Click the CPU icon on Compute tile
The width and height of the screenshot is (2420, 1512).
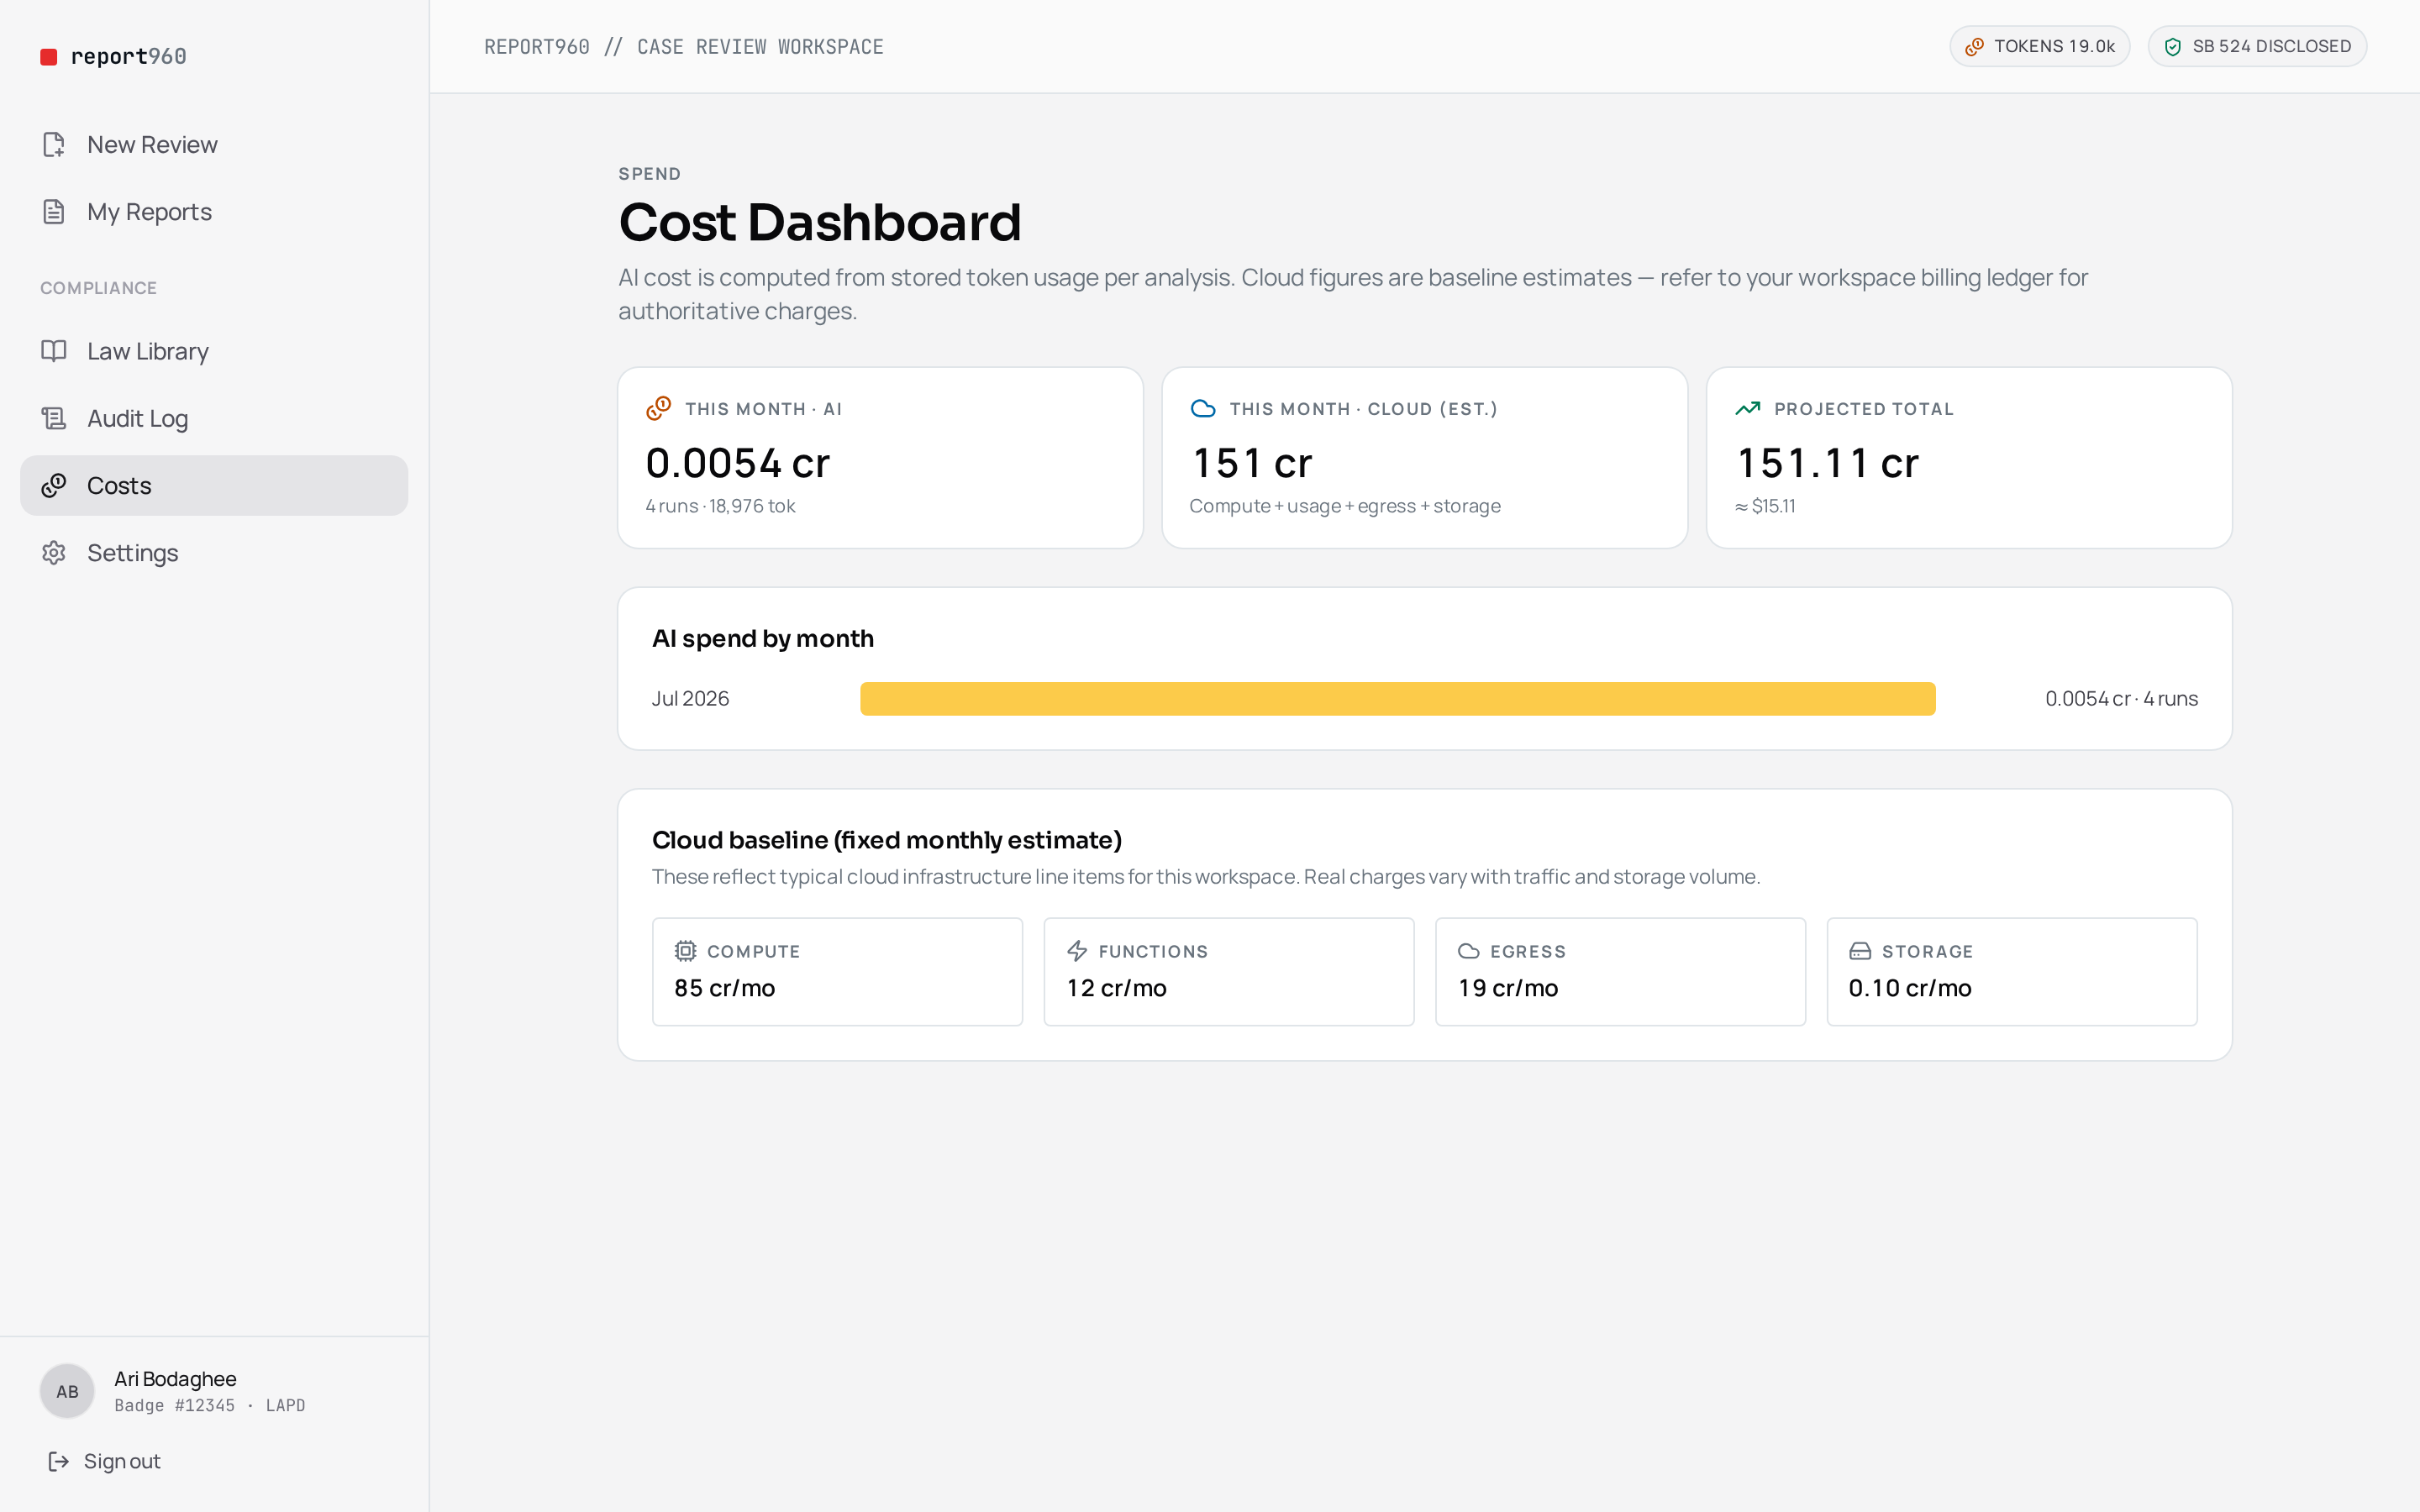click(685, 951)
